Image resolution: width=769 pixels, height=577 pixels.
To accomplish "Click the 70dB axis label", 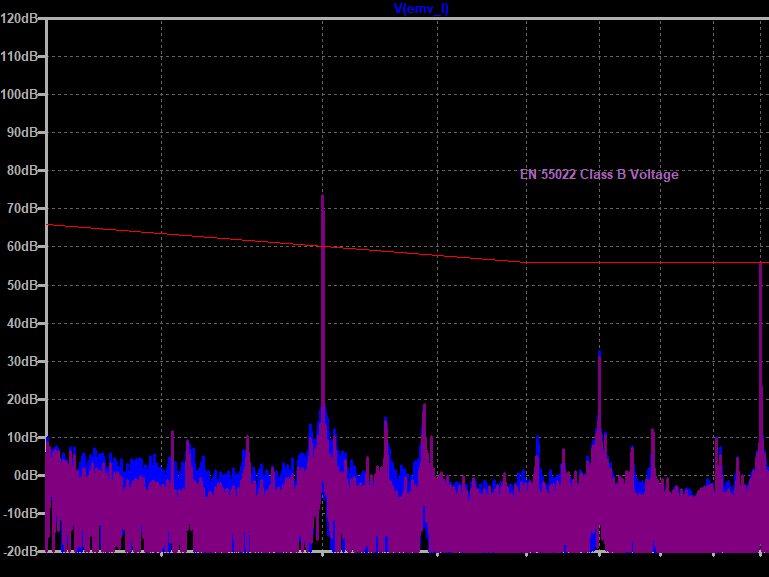I will point(22,208).
